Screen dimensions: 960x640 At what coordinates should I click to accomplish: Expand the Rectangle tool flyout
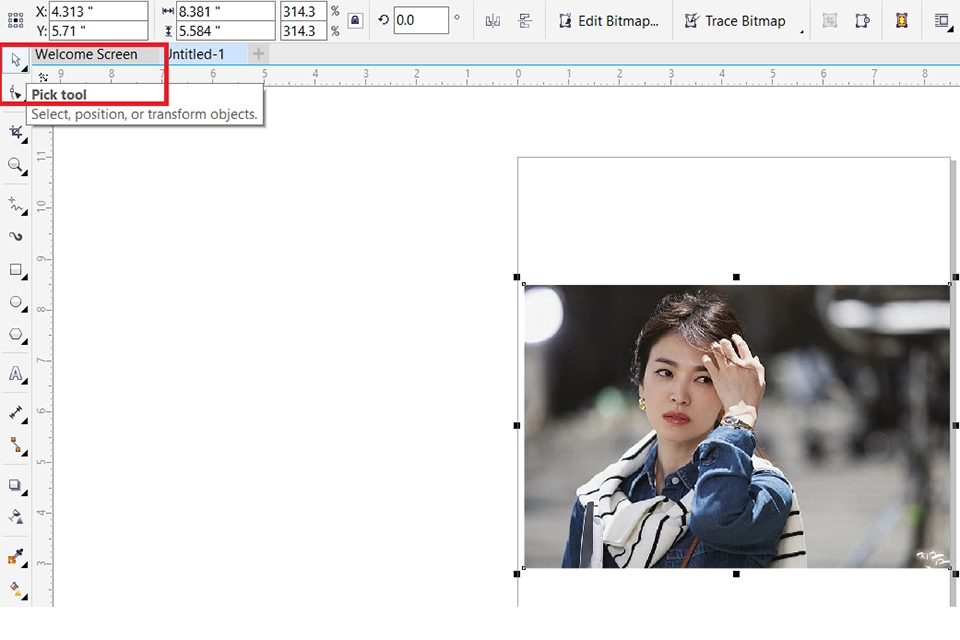[x=26, y=277]
